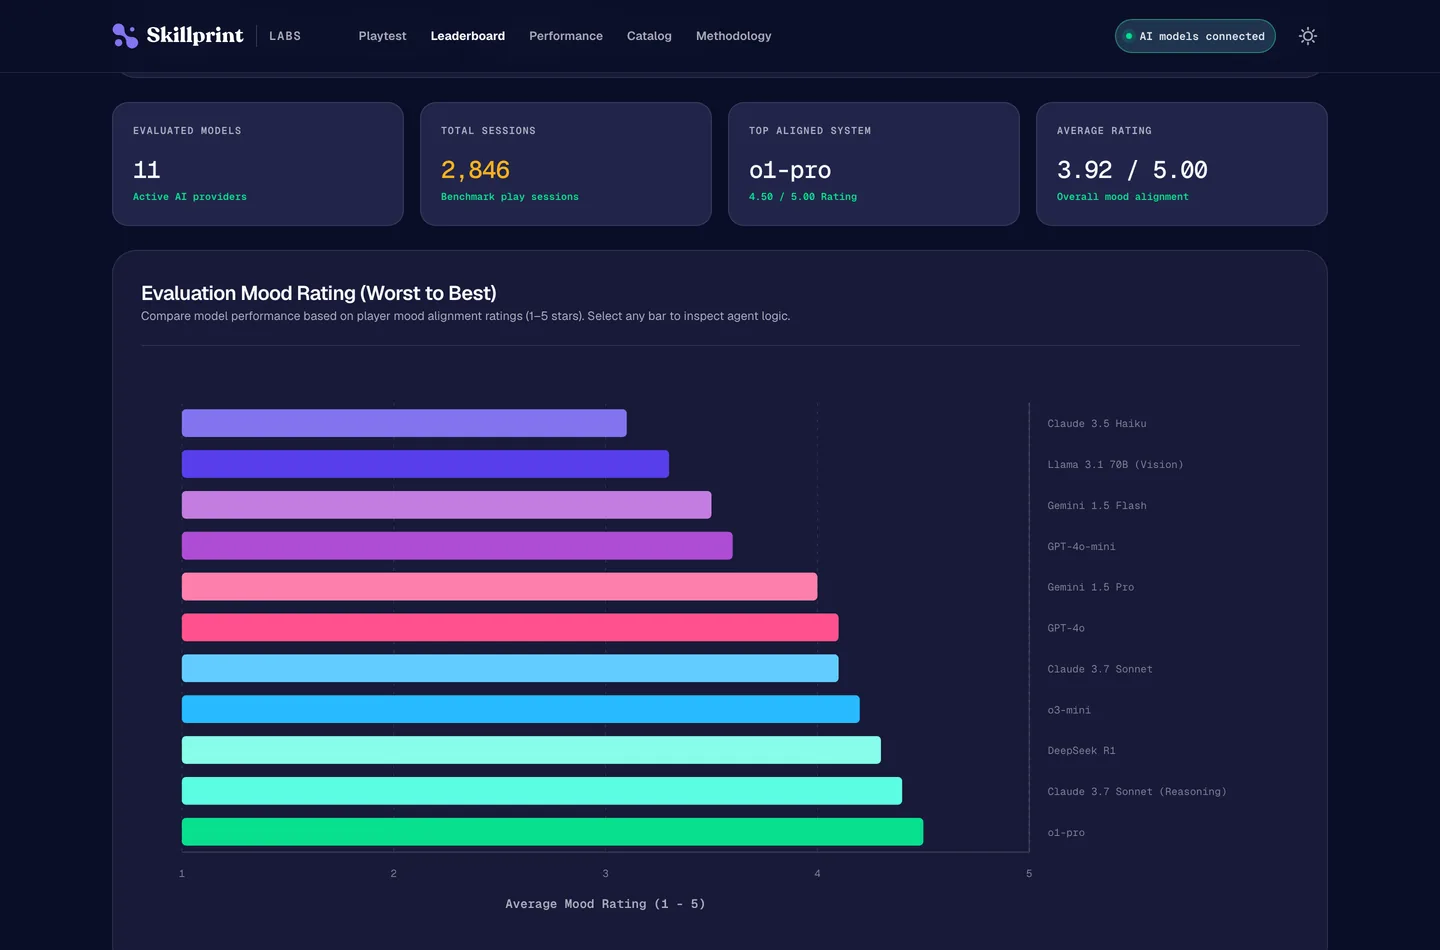Select the Gemini 1.5 Flash bar
This screenshot has height=950, width=1440.
(446, 505)
